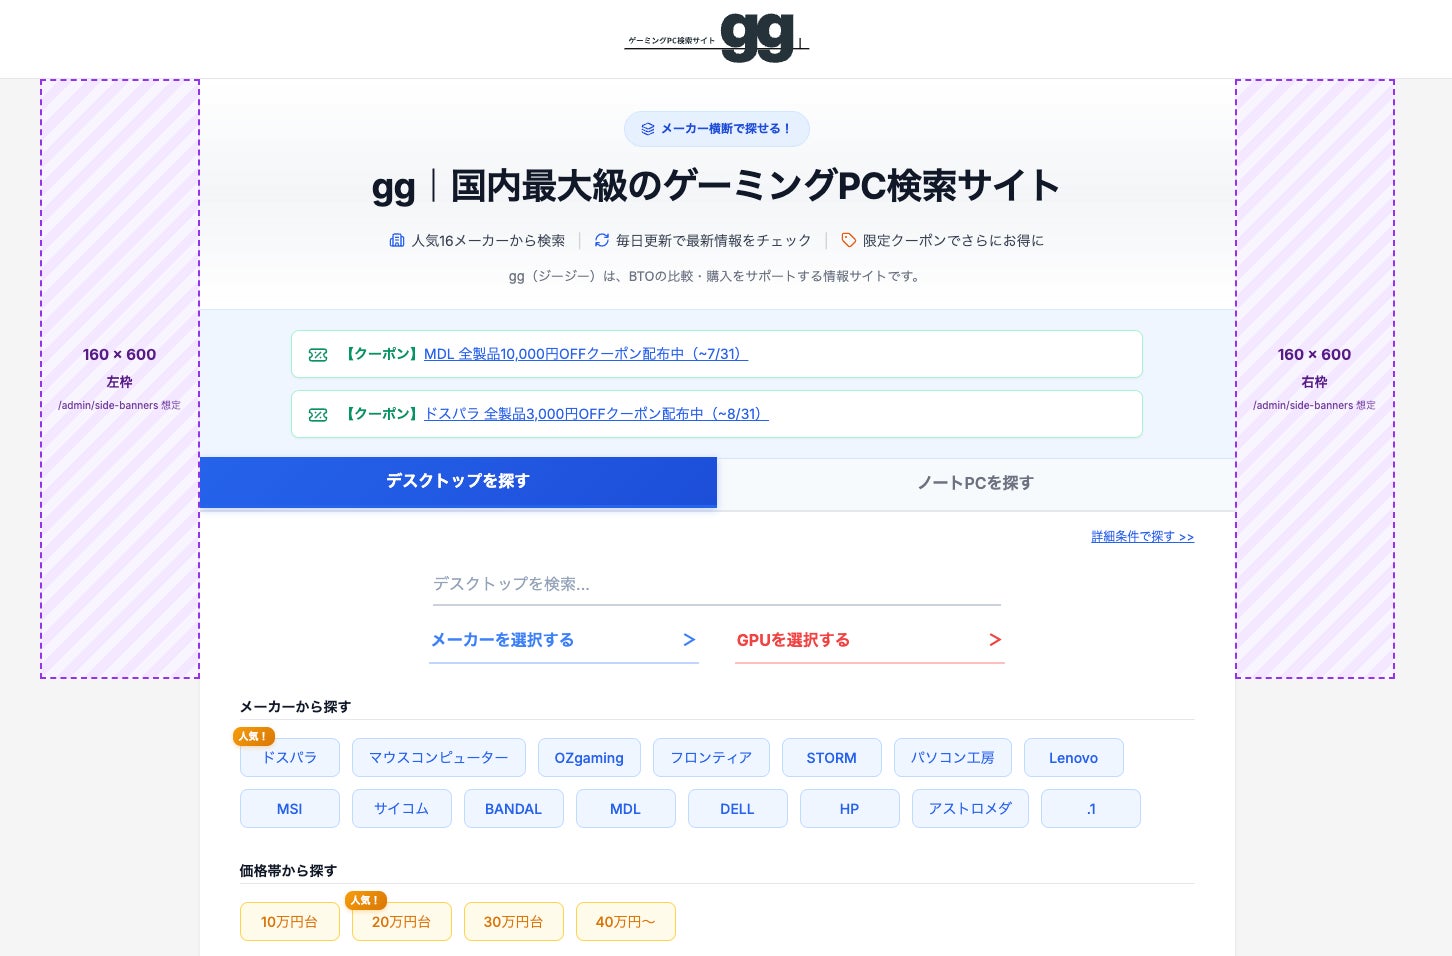Open the 詳細条件で探す link

[x=1142, y=537]
